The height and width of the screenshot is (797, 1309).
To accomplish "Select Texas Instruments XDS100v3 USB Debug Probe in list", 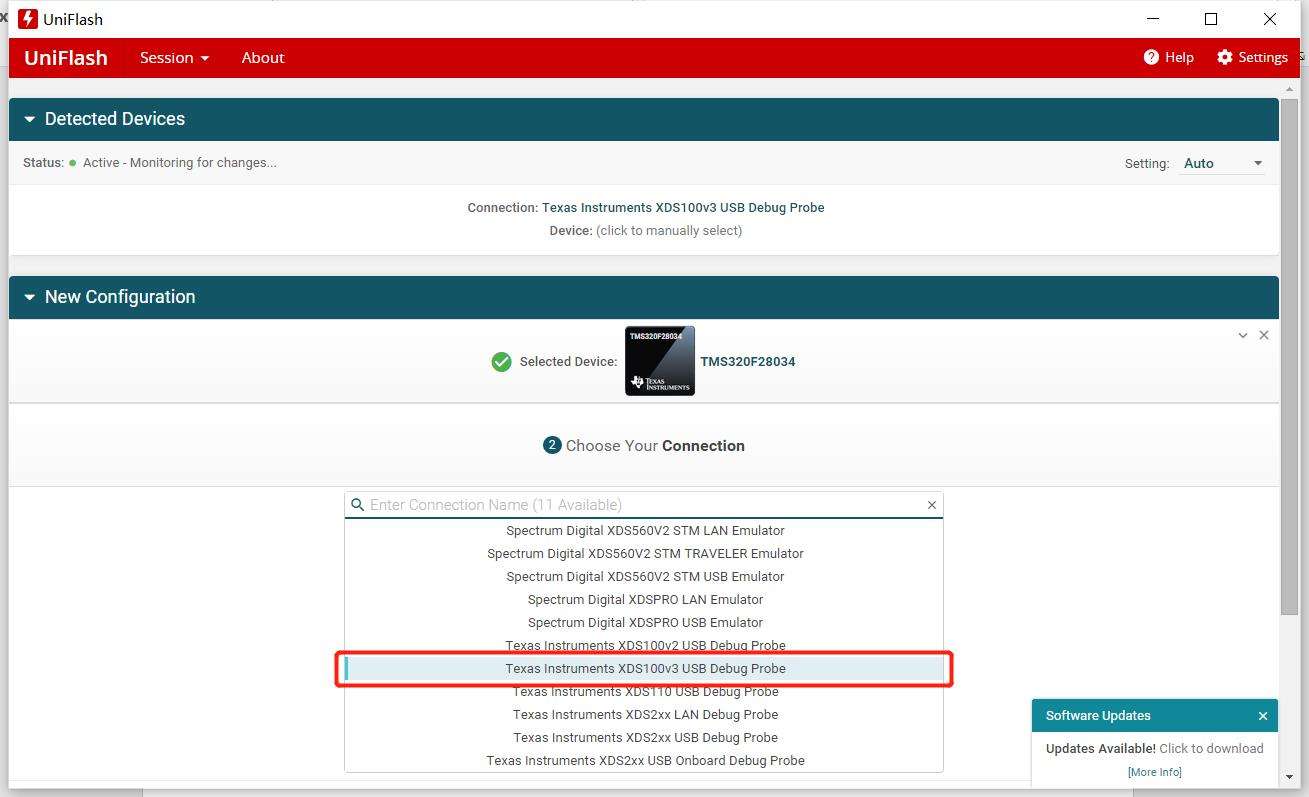I will (x=645, y=669).
